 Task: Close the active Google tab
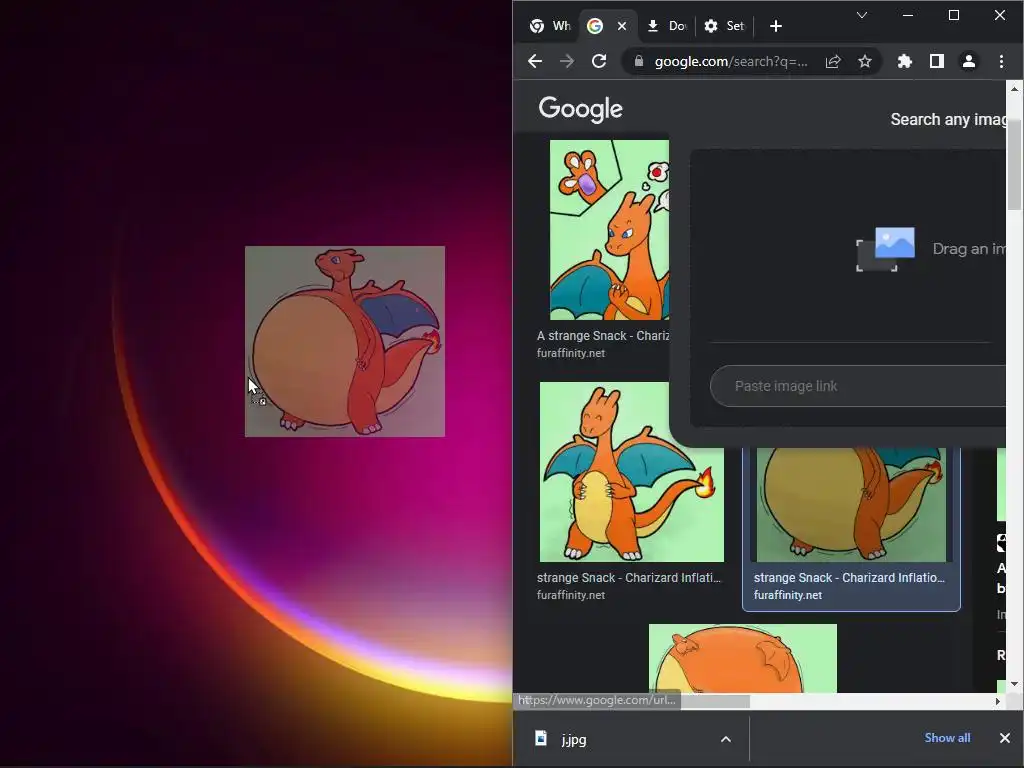tap(622, 26)
